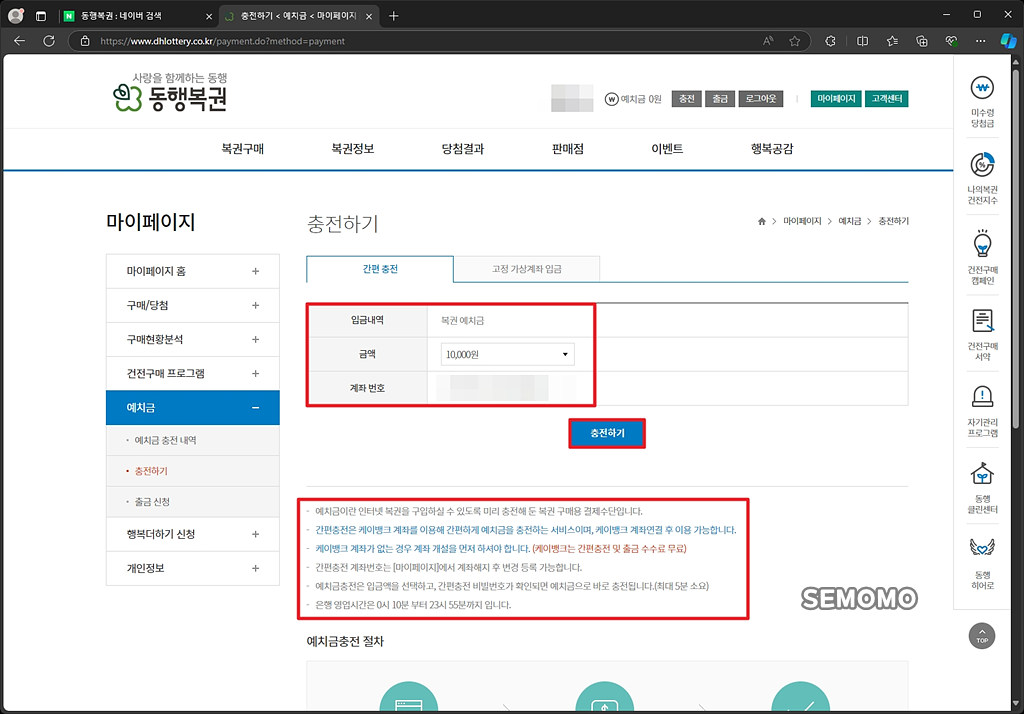The width and height of the screenshot is (1024, 714).
Task: Click the header 충전 button
Action: point(686,99)
